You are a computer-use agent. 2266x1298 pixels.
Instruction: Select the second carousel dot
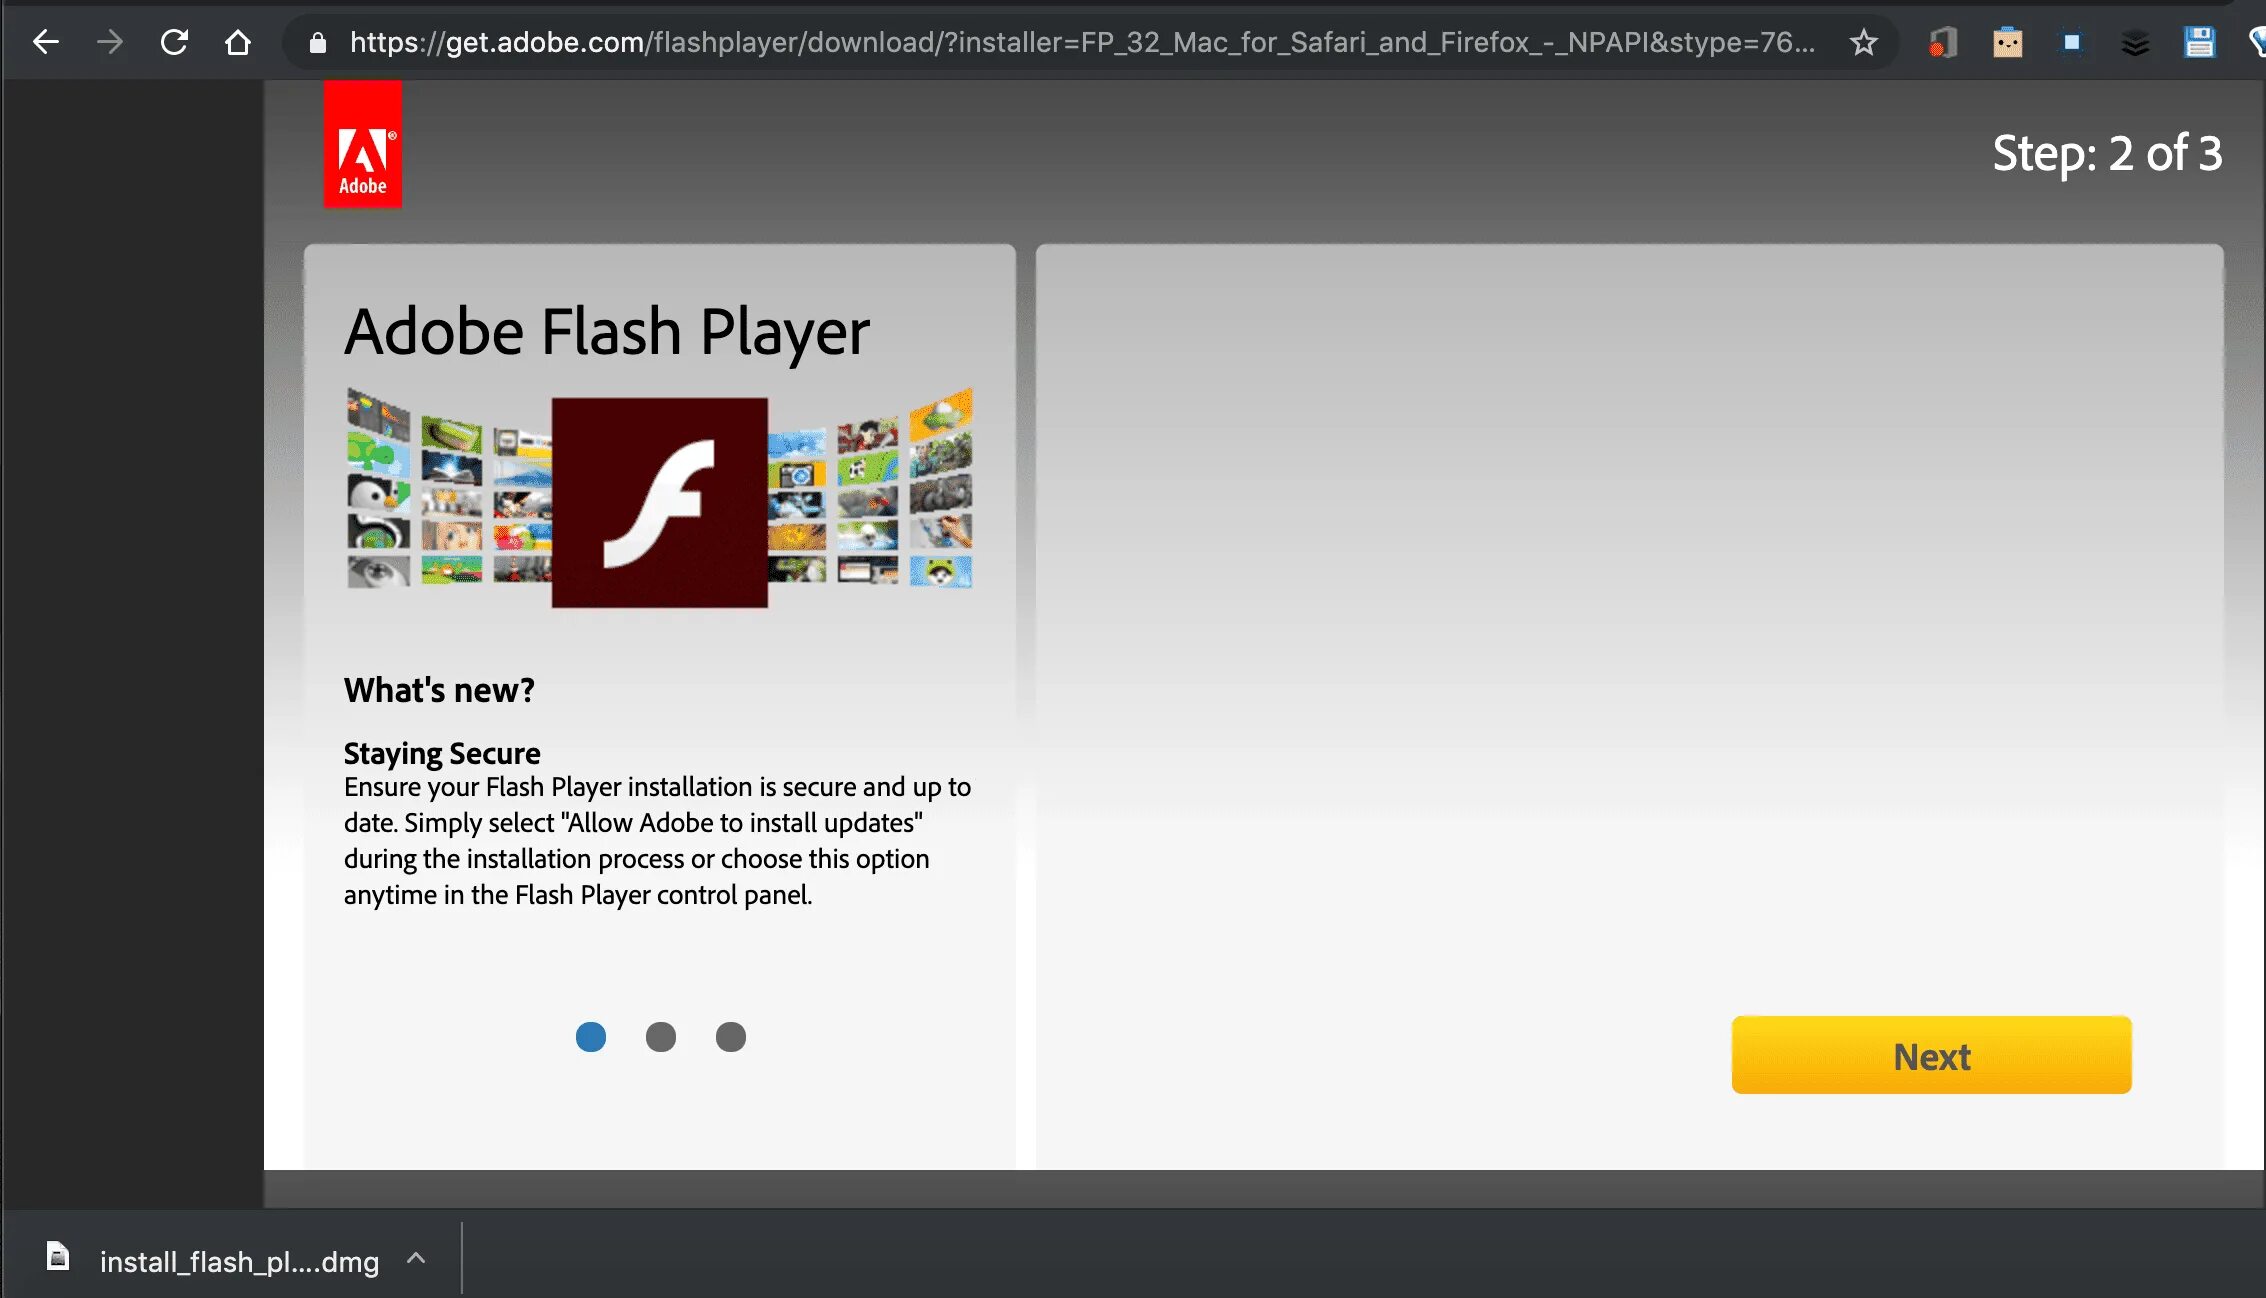pos(660,1037)
